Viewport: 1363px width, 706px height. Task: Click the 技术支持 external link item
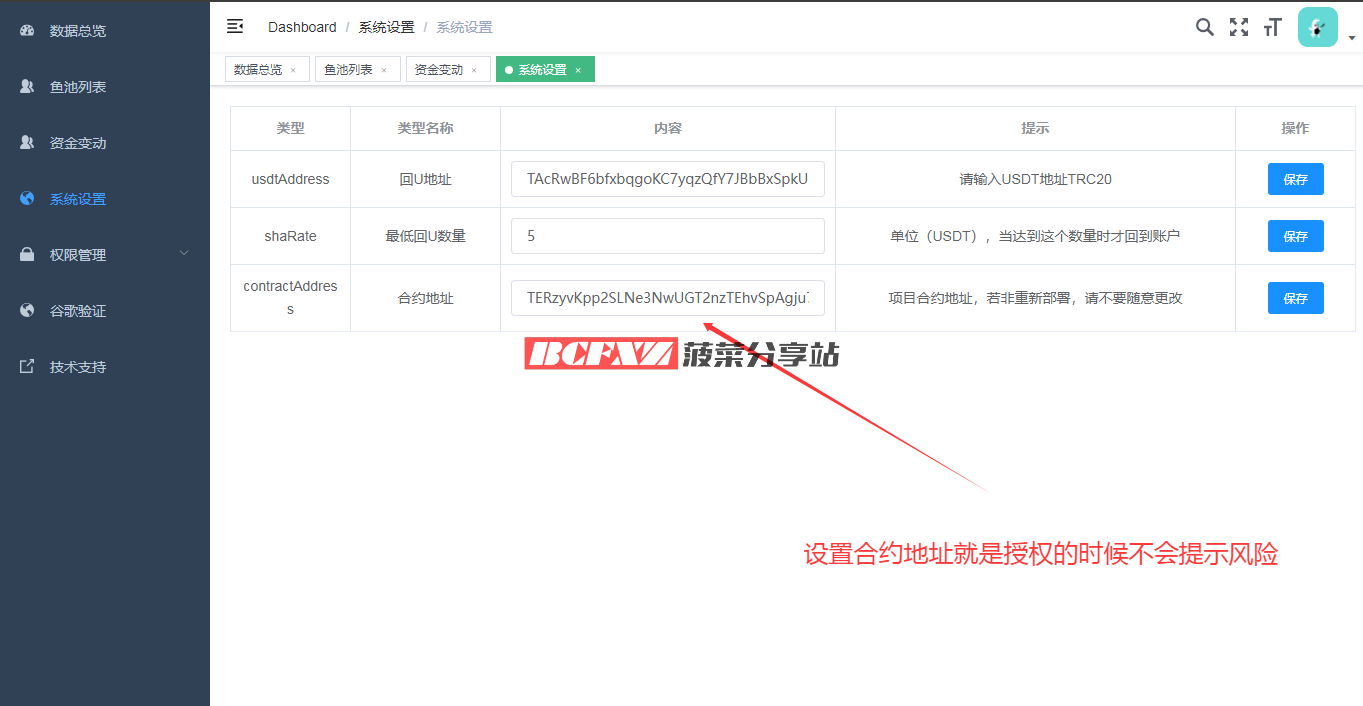(78, 367)
